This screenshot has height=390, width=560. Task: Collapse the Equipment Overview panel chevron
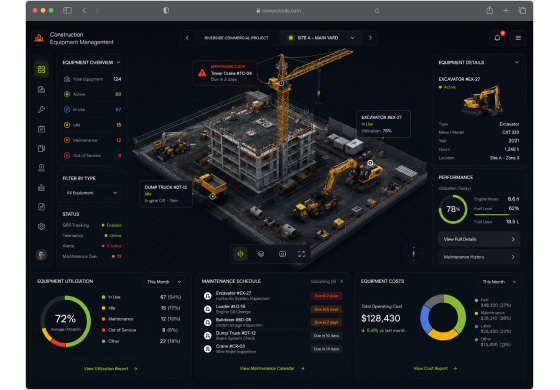tap(119, 62)
